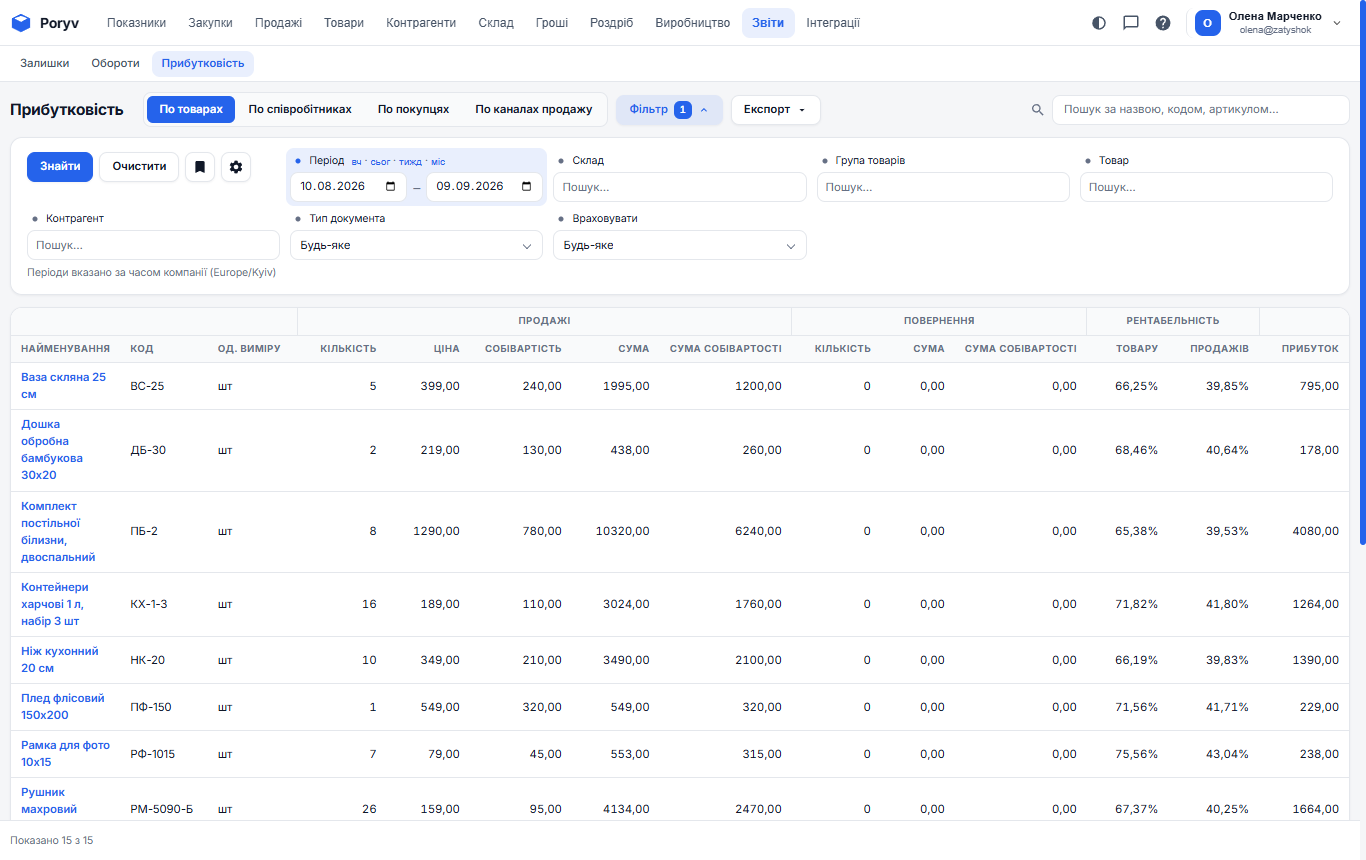Set period shortcut to тижд
This screenshot has height=860, width=1366.
410,161
